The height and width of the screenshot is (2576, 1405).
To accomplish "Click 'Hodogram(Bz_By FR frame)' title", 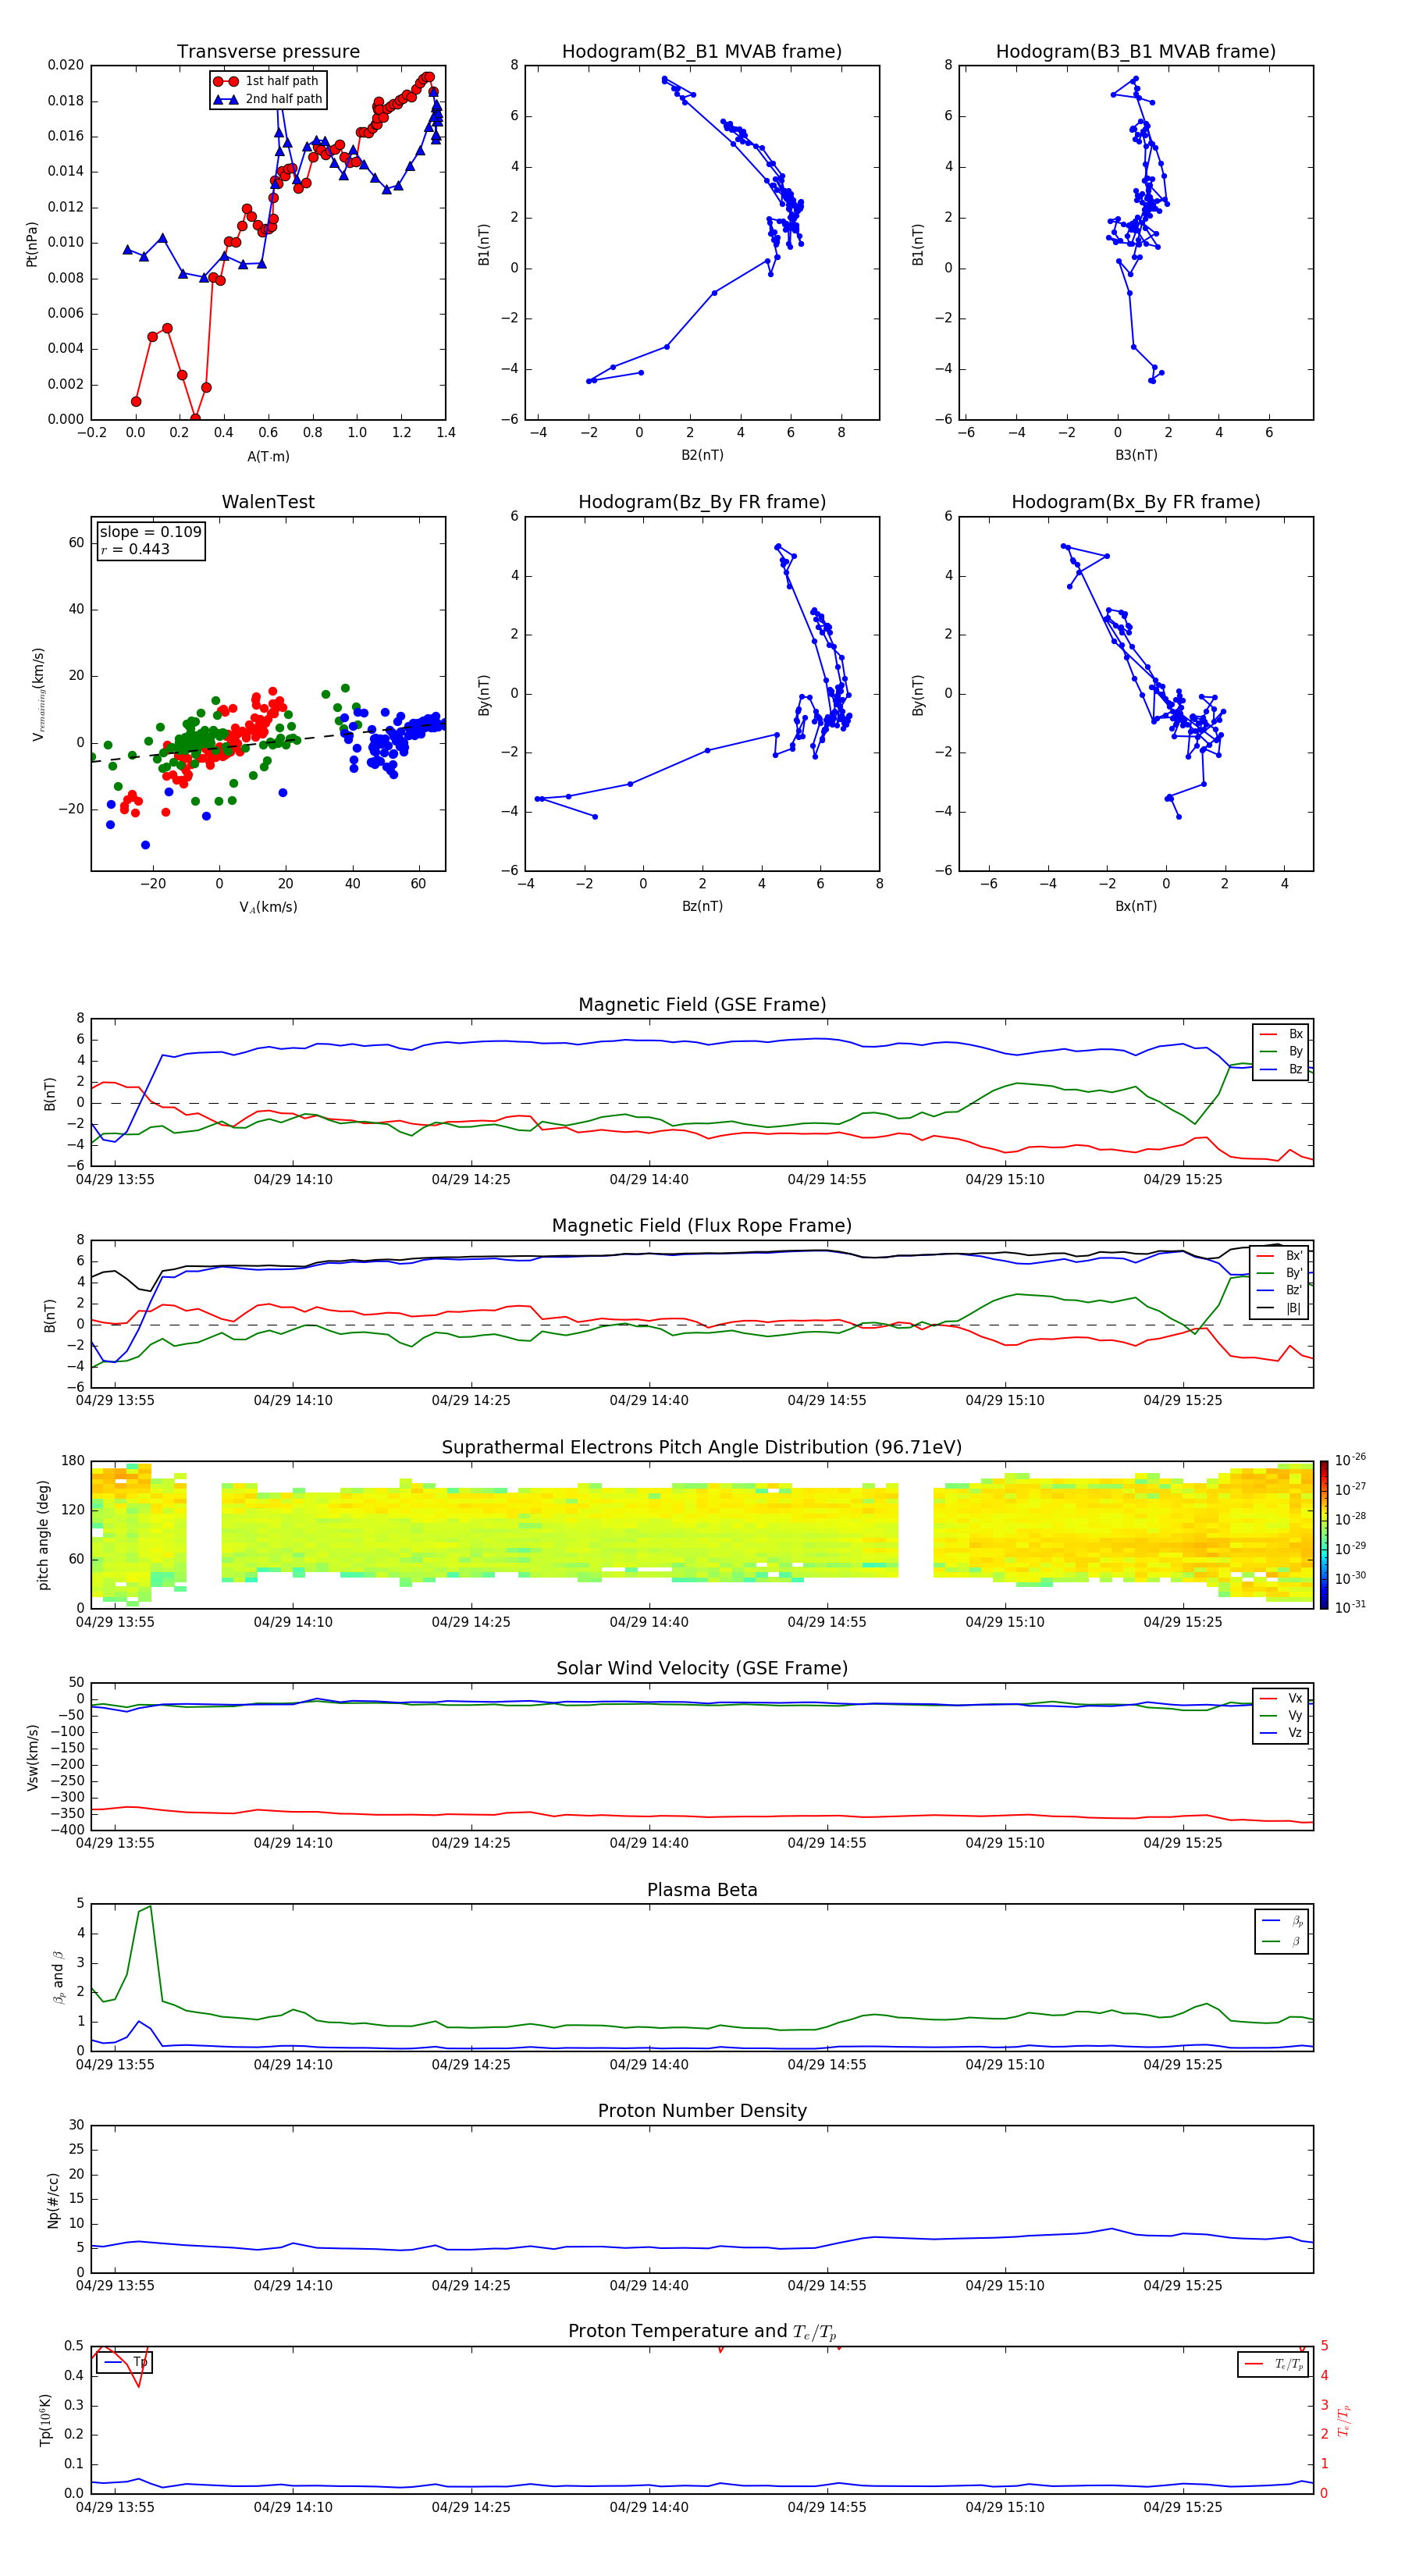I will (702, 502).
